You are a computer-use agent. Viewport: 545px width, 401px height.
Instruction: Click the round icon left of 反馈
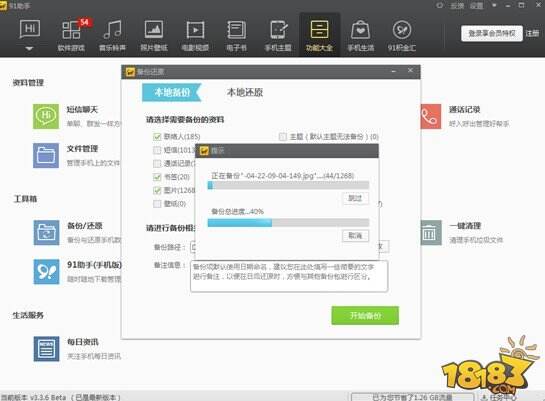440,6
